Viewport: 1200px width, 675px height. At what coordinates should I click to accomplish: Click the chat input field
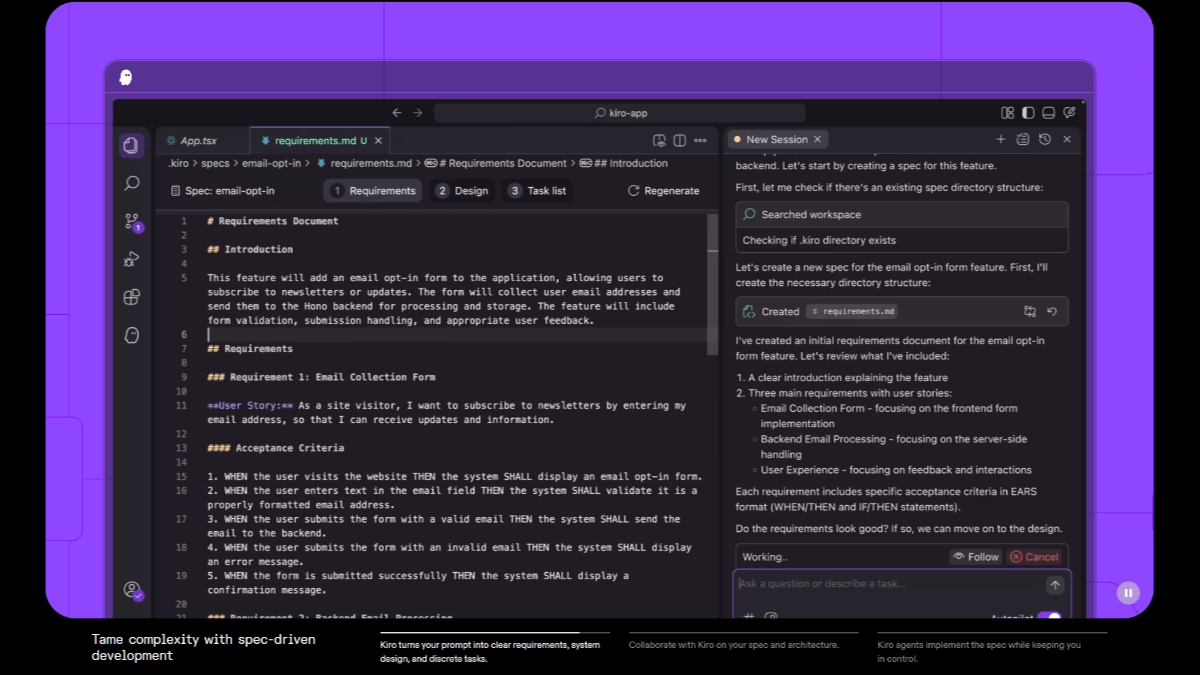click(x=890, y=584)
